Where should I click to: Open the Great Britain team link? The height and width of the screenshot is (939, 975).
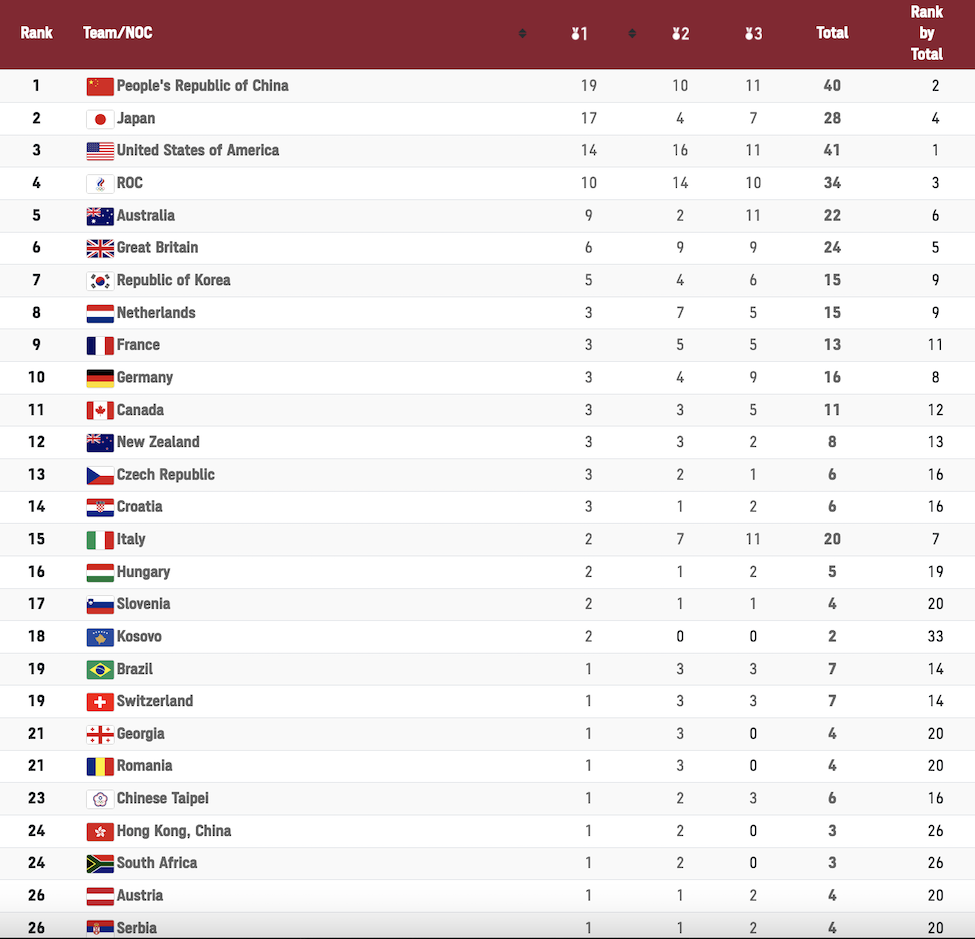click(x=157, y=247)
